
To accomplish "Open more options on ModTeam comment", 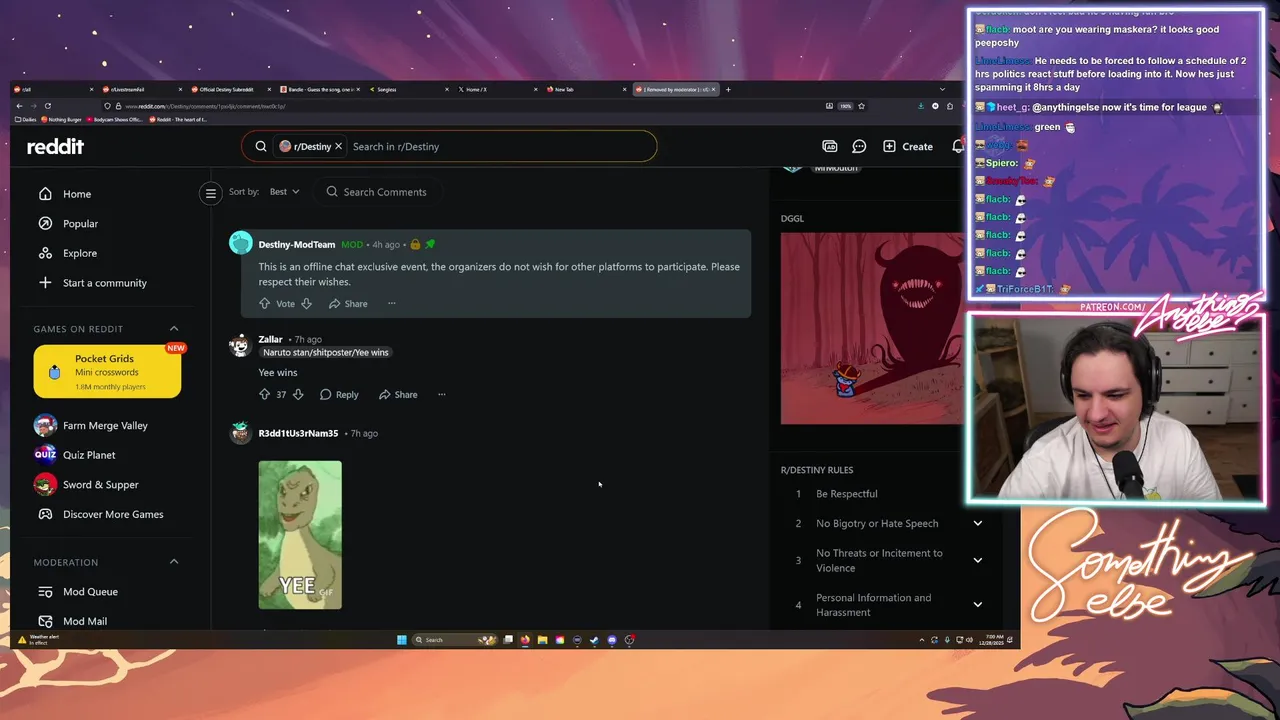I will click(x=392, y=304).
